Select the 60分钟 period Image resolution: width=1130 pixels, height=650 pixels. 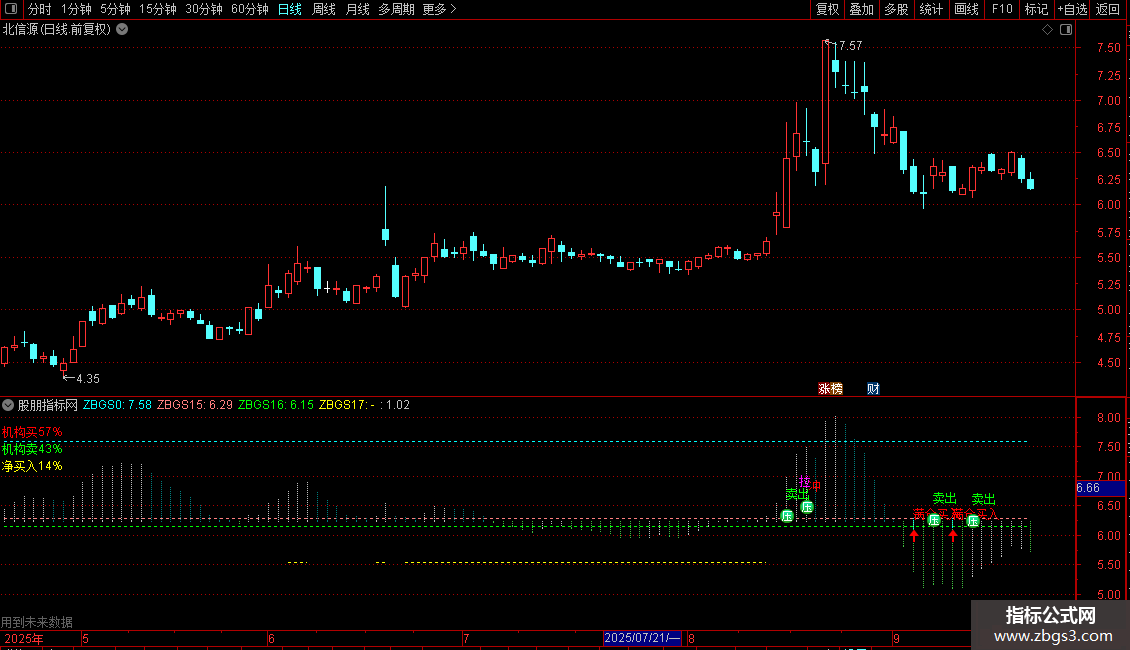tap(249, 9)
